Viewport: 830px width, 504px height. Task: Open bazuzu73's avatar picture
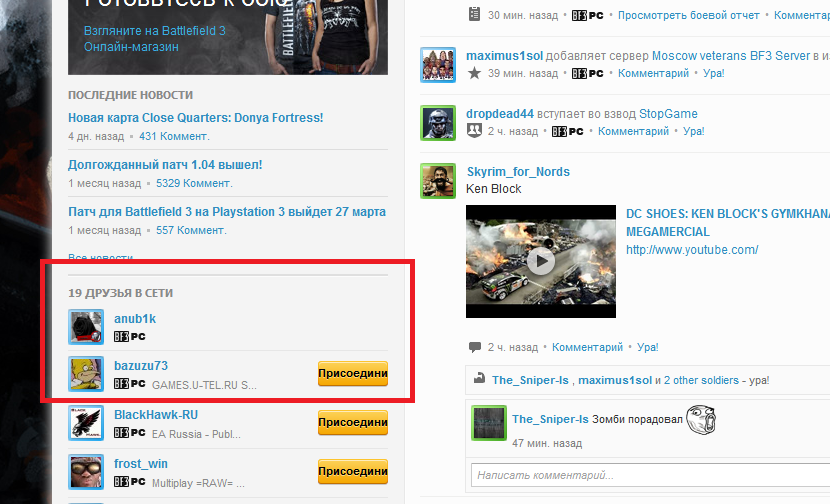click(x=86, y=374)
